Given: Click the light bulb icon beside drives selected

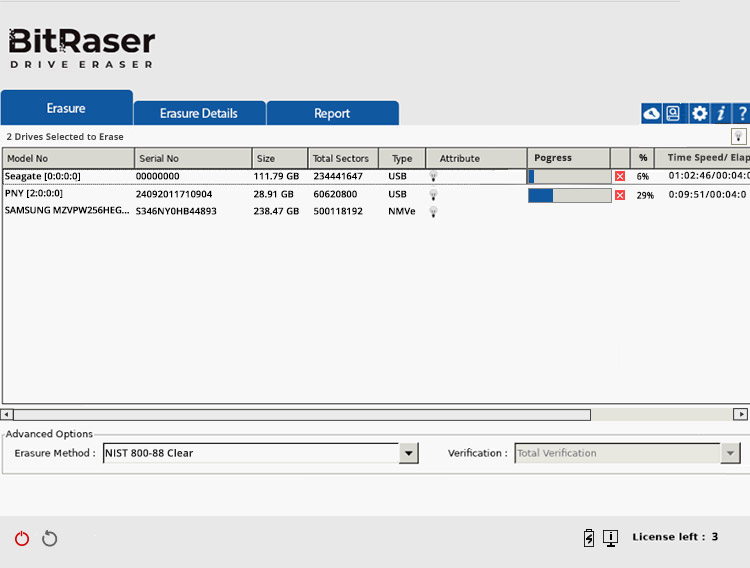Looking at the screenshot, I should pos(739,136).
